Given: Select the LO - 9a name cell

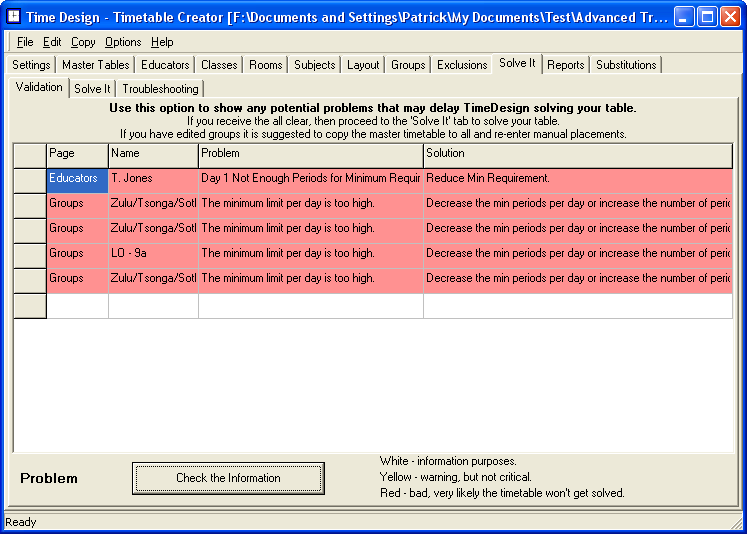Looking at the screenshot, I should pyautogui.click(x=153, y=254).
